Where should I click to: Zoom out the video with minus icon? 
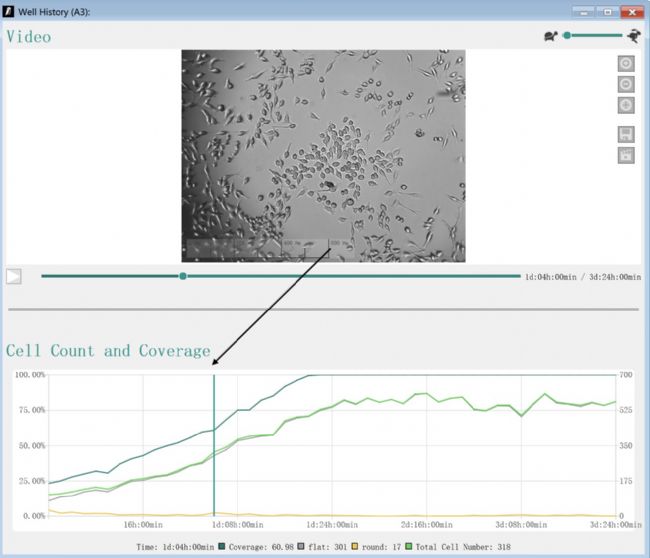coord(626,84)
